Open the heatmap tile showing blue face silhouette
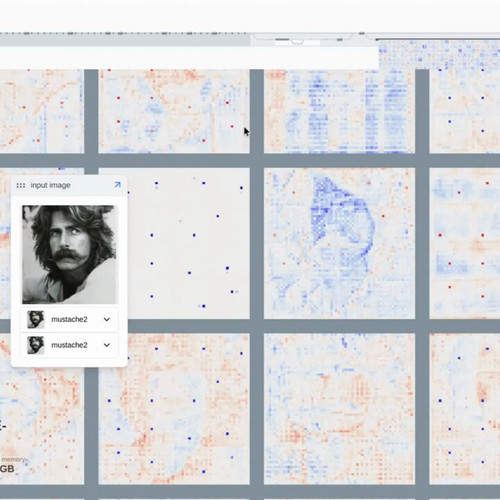This screenshot has height=500, width=500. click(339, 243)
